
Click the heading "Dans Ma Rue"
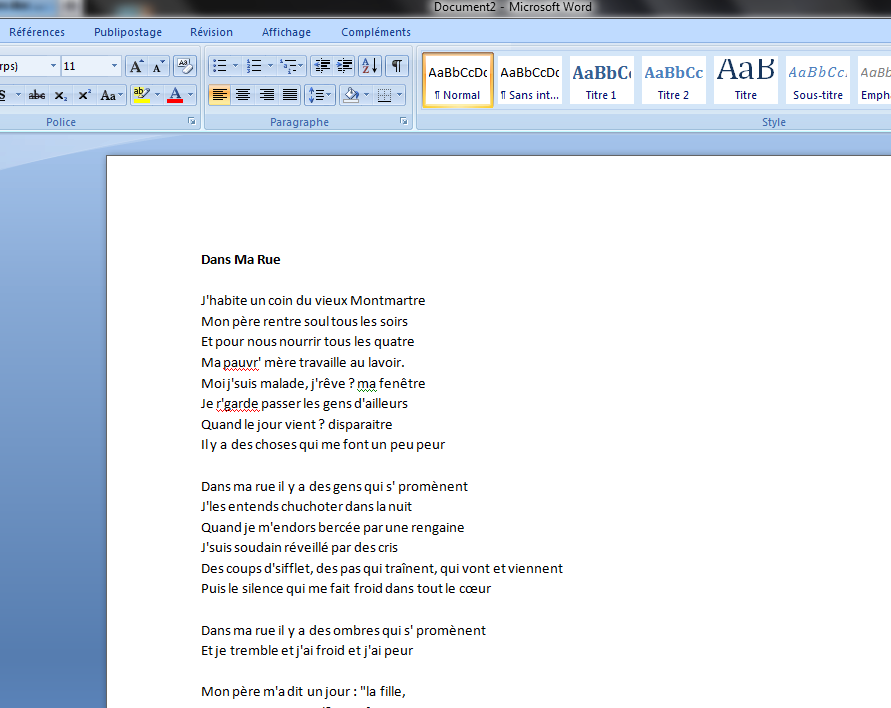pos(240,260)
